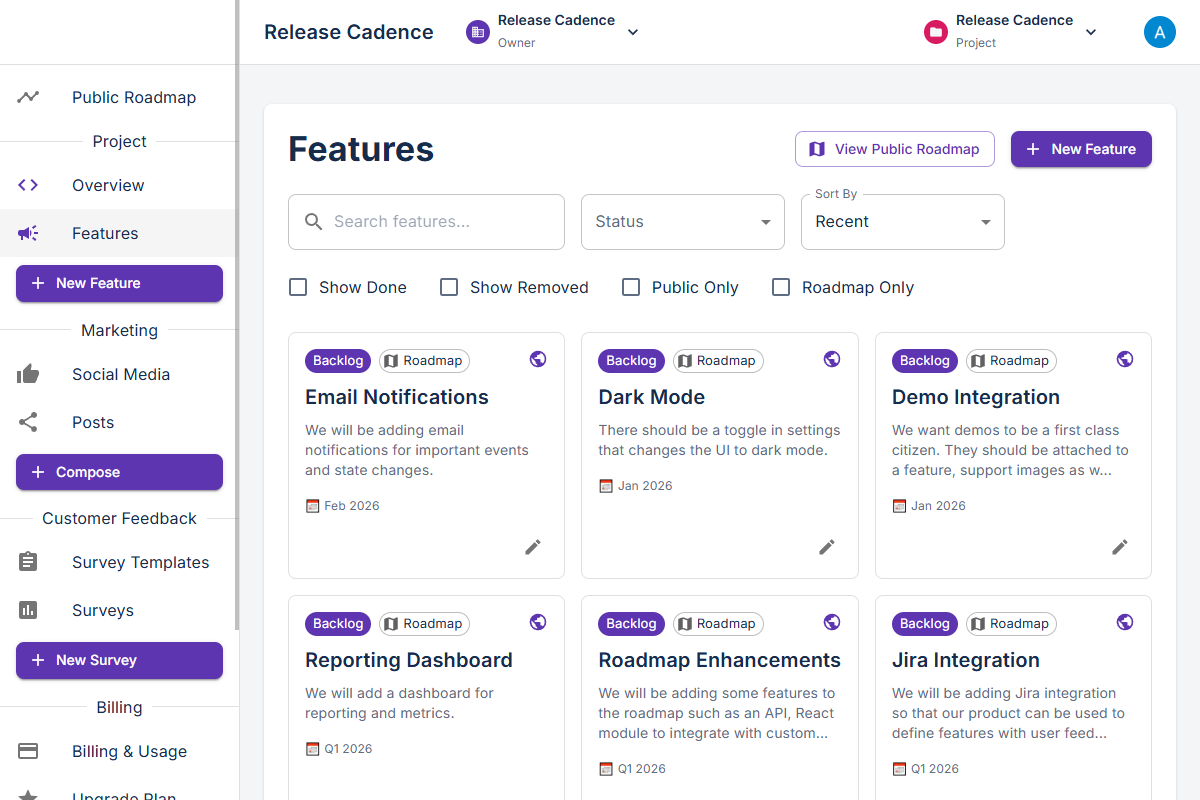Open Public Roadmap from the sidebar
The image size is (1200, 800).
coord(133,97)
